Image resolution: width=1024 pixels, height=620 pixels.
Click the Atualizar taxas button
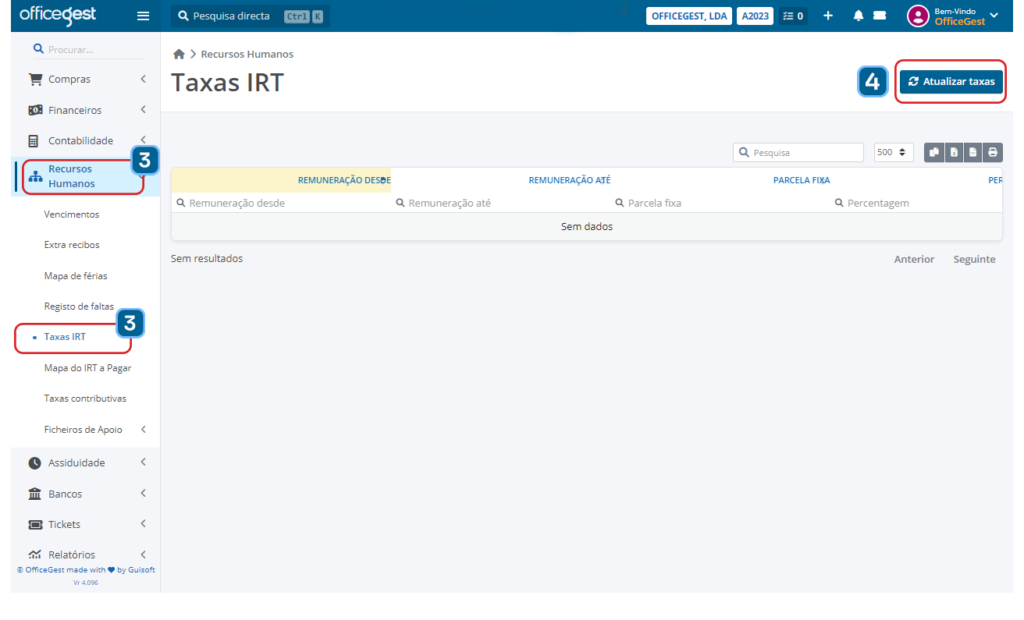tap(951, 82)
